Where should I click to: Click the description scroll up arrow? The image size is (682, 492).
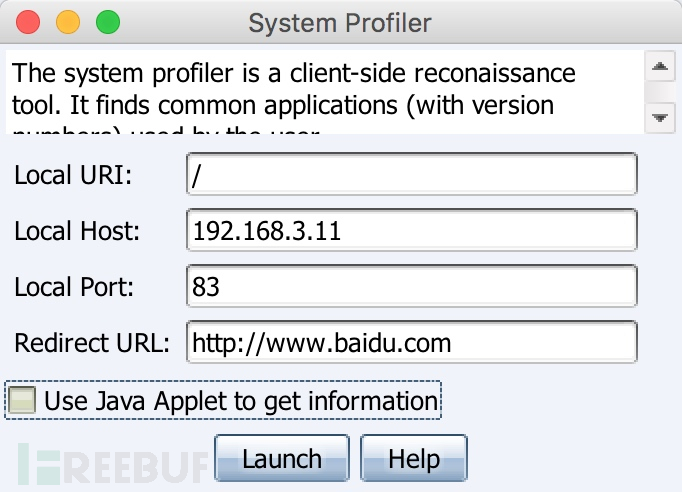tap(660, 66)
